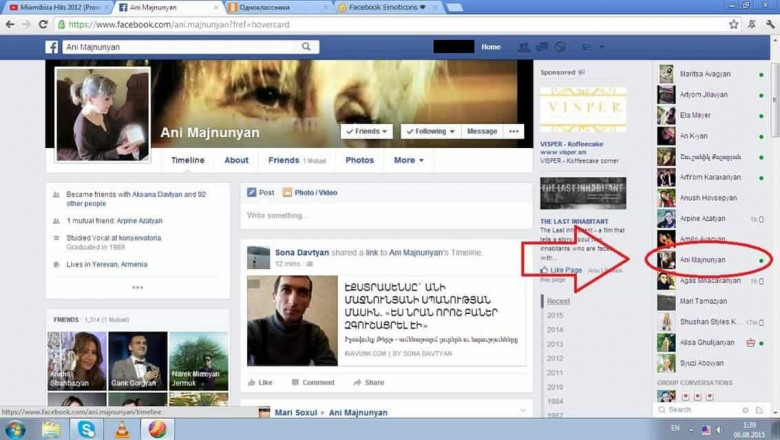Jump to 2013 in the timeline year list
Image resolution: width=780 pixels, height=440 pixels.
555,343
